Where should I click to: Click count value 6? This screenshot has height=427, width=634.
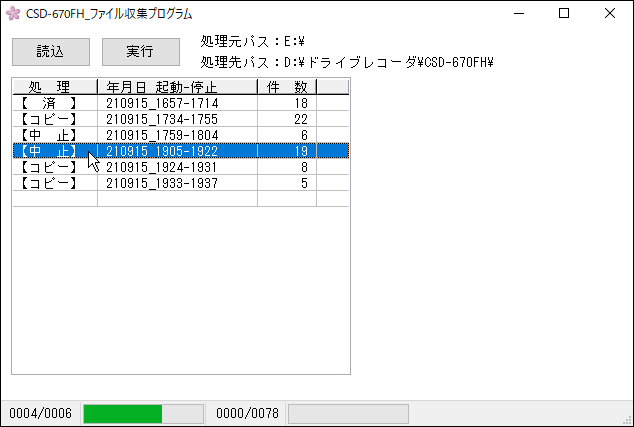coord(304,135)
